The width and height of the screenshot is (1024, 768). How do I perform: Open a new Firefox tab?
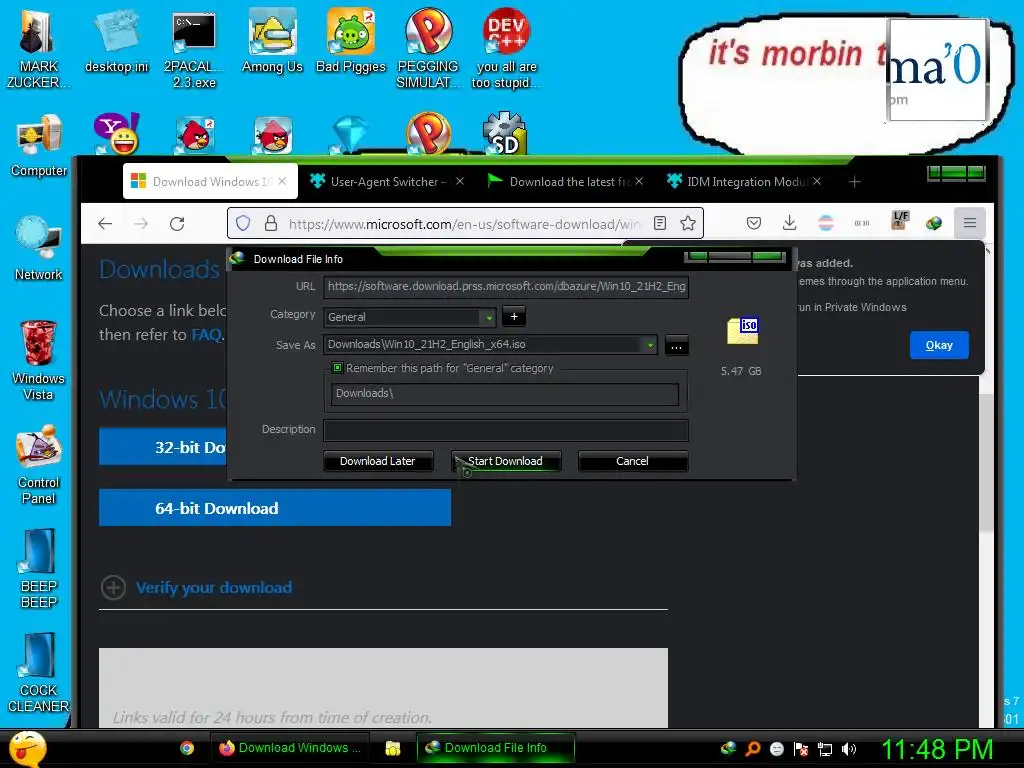854,182
